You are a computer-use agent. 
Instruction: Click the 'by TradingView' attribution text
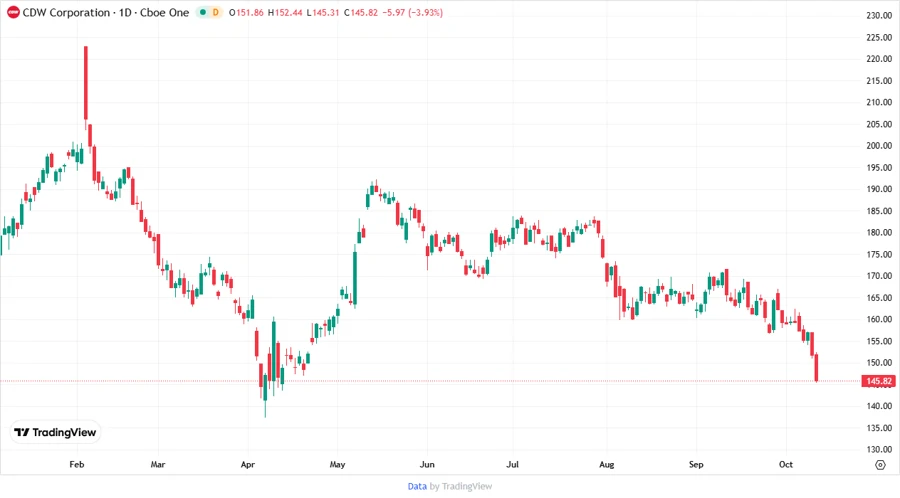point(461,486)
